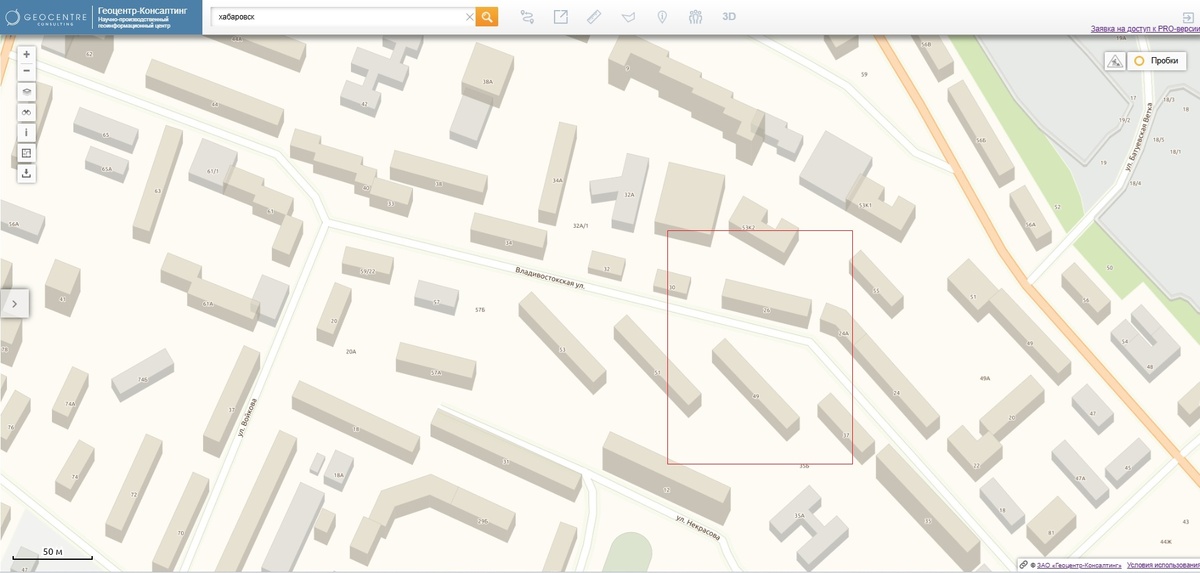Click in the хабаровск search field
Image resolution: width=1200 pixels, height=573 pixels.
[338, 17]
